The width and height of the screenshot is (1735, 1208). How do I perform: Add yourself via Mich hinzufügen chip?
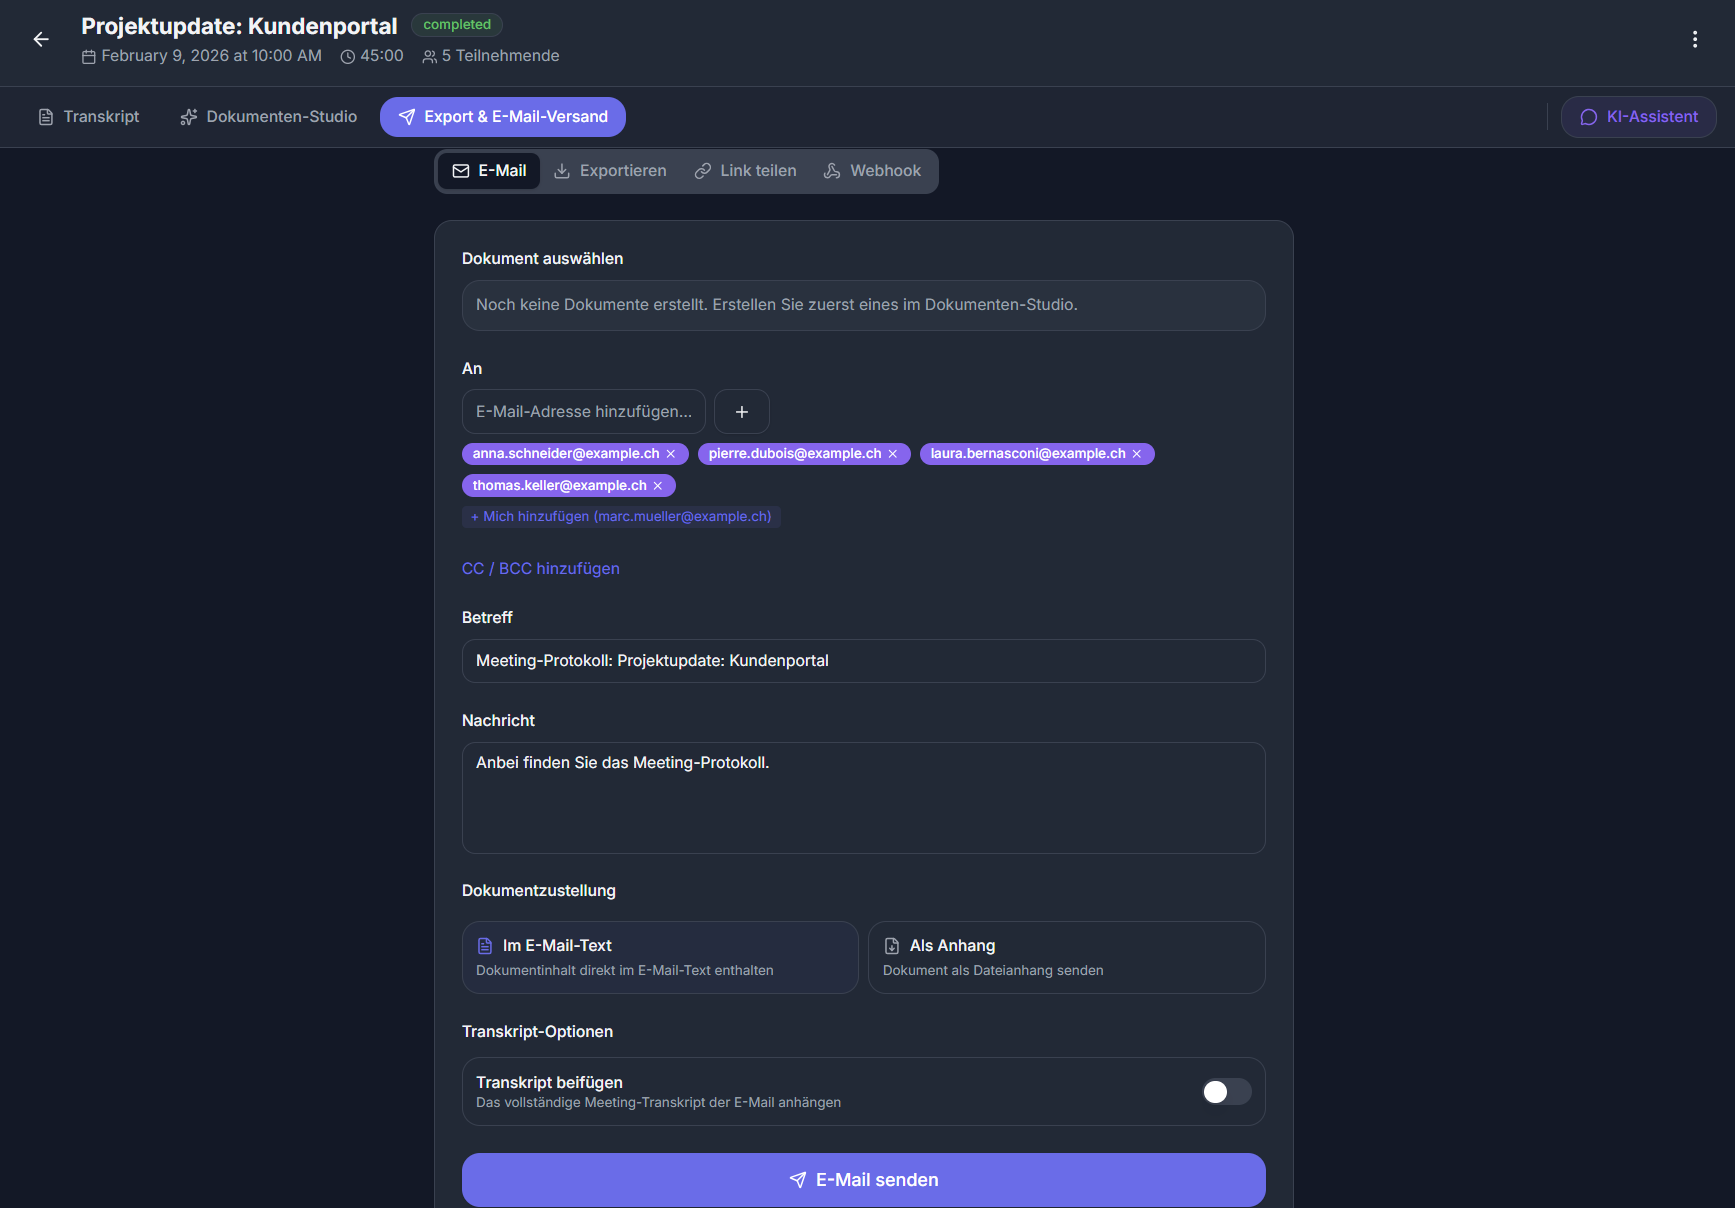pyautogui.click(x=621, y=516)
